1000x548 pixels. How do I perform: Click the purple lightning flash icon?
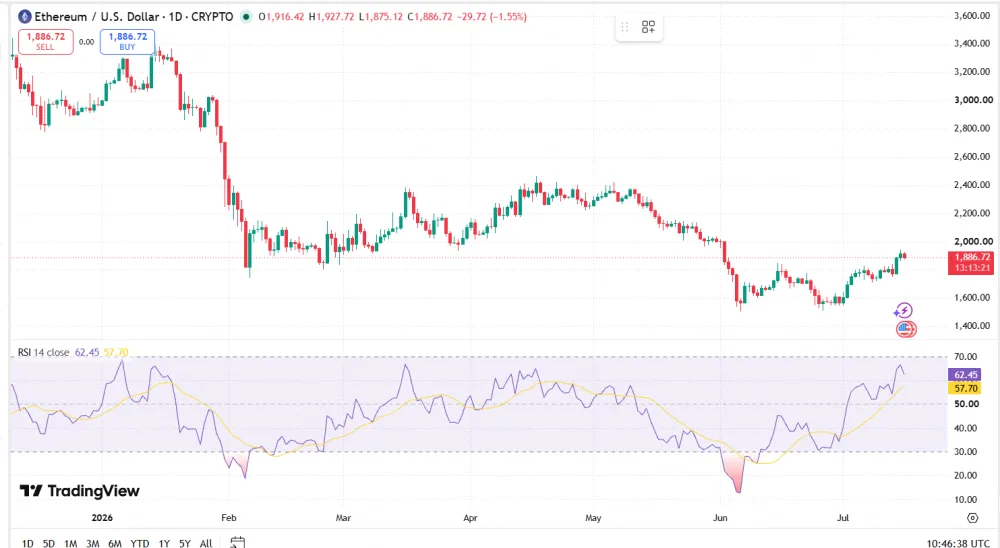click(x=903, y=311)
